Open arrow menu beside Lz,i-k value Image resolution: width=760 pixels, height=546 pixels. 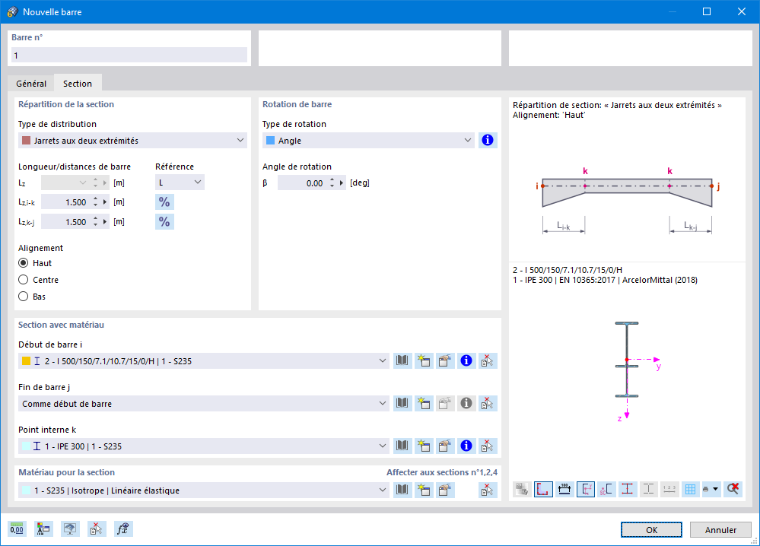105,202
